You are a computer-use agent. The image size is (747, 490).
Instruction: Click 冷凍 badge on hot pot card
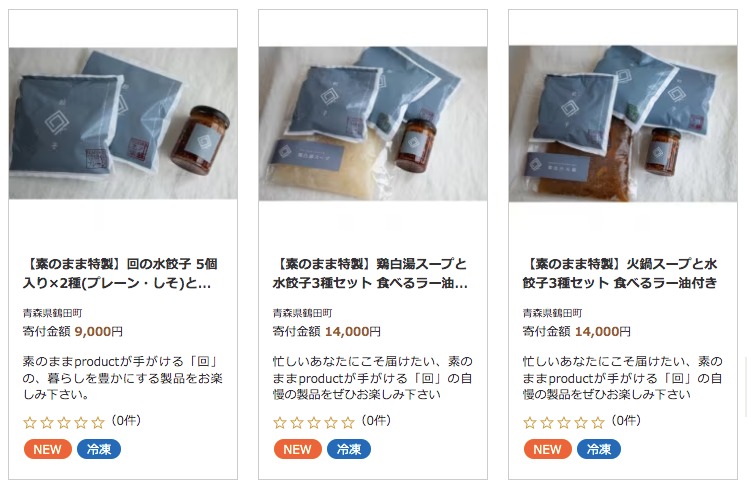[599, 449]
